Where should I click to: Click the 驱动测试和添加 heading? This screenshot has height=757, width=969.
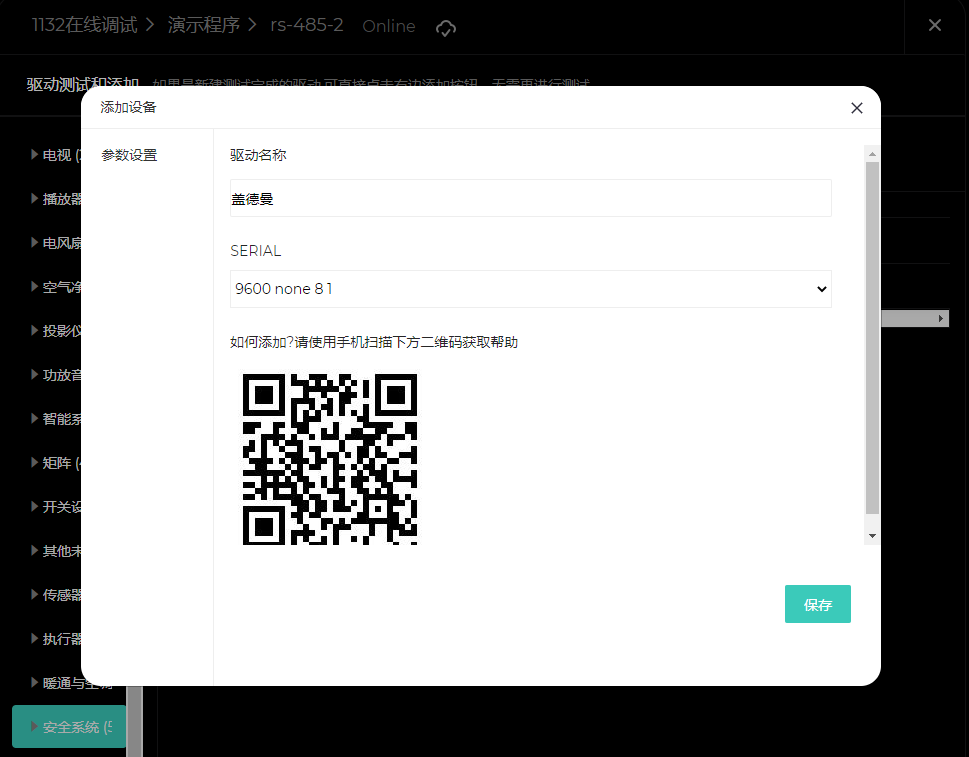pos(83,84)
